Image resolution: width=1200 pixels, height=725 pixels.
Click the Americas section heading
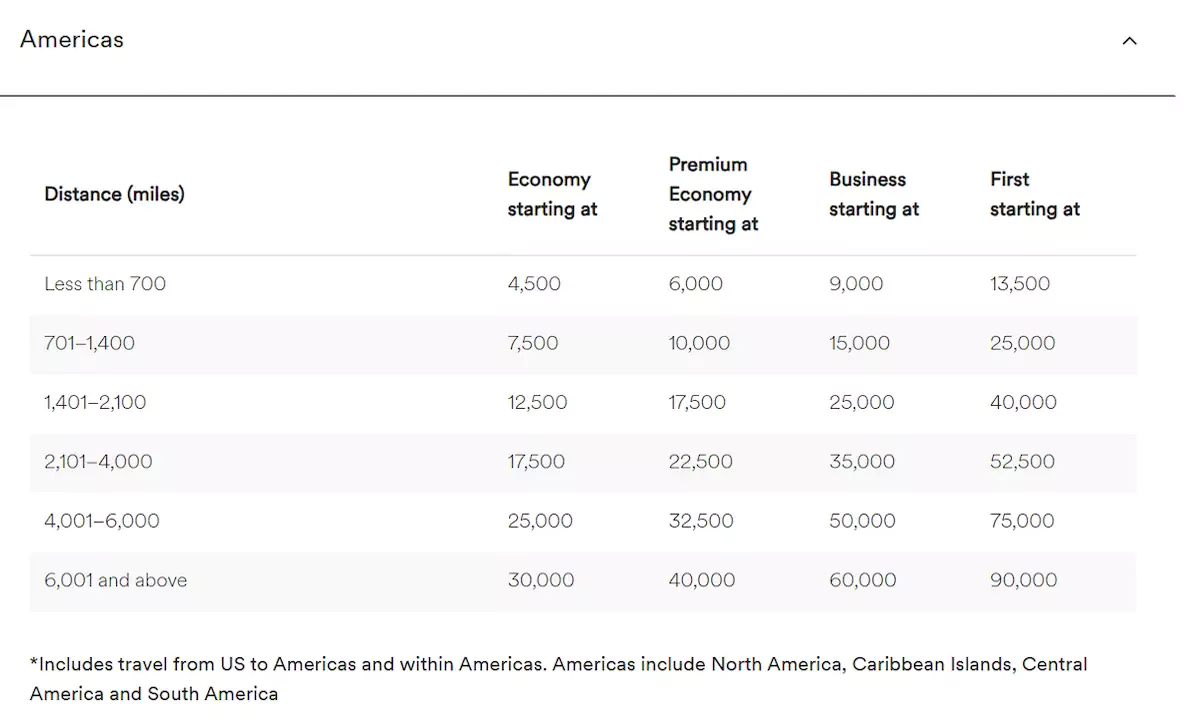(x=72, y=40)
